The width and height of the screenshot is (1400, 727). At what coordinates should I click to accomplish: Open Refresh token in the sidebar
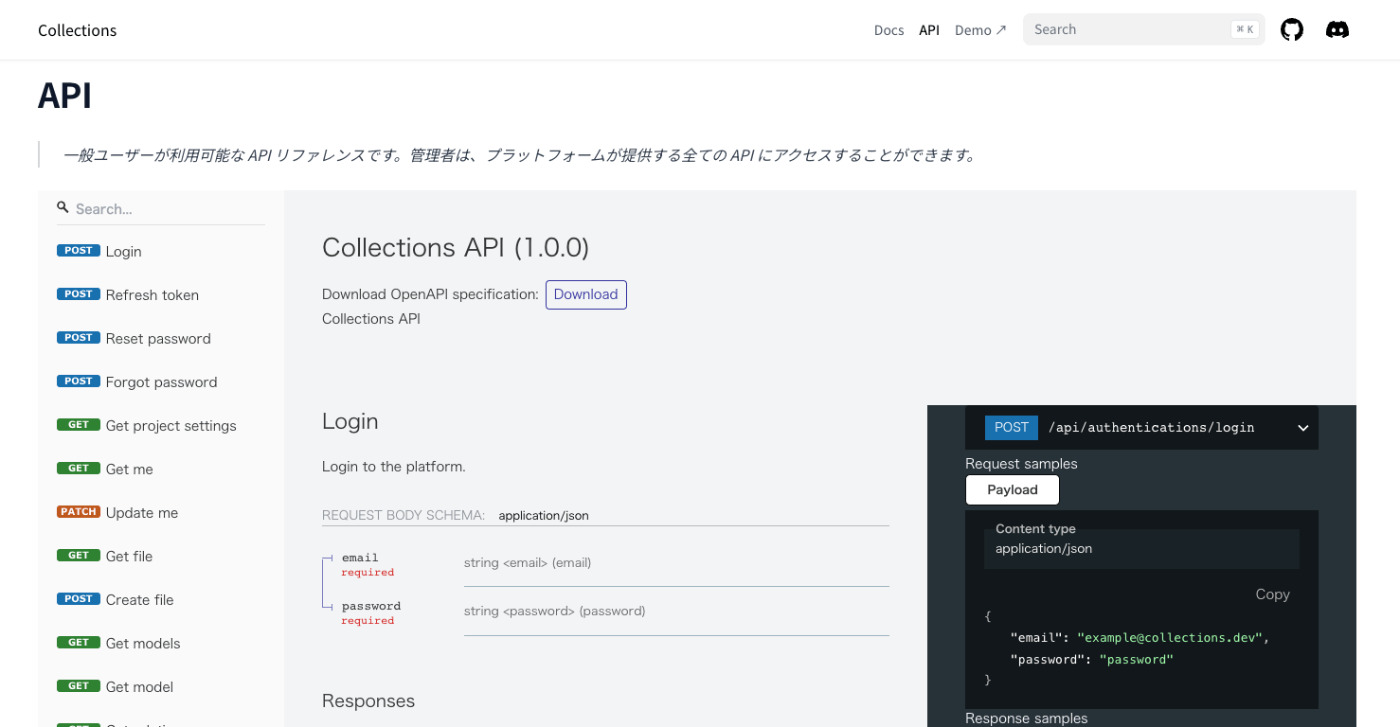152,295
